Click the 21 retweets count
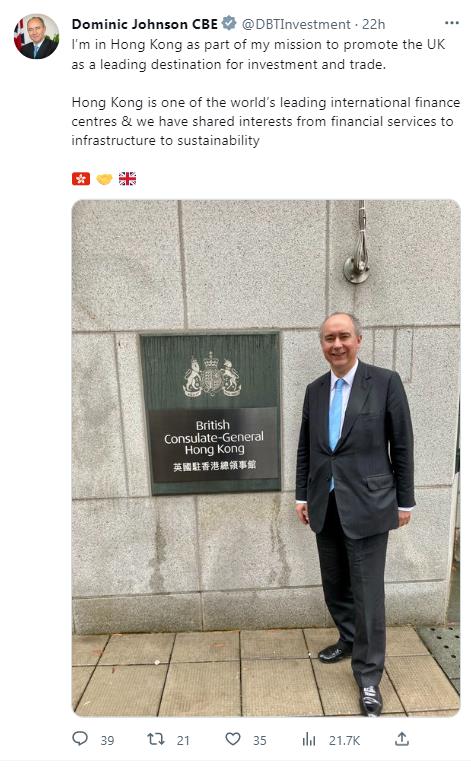This screenshot has width=471, height=767. 183,741
